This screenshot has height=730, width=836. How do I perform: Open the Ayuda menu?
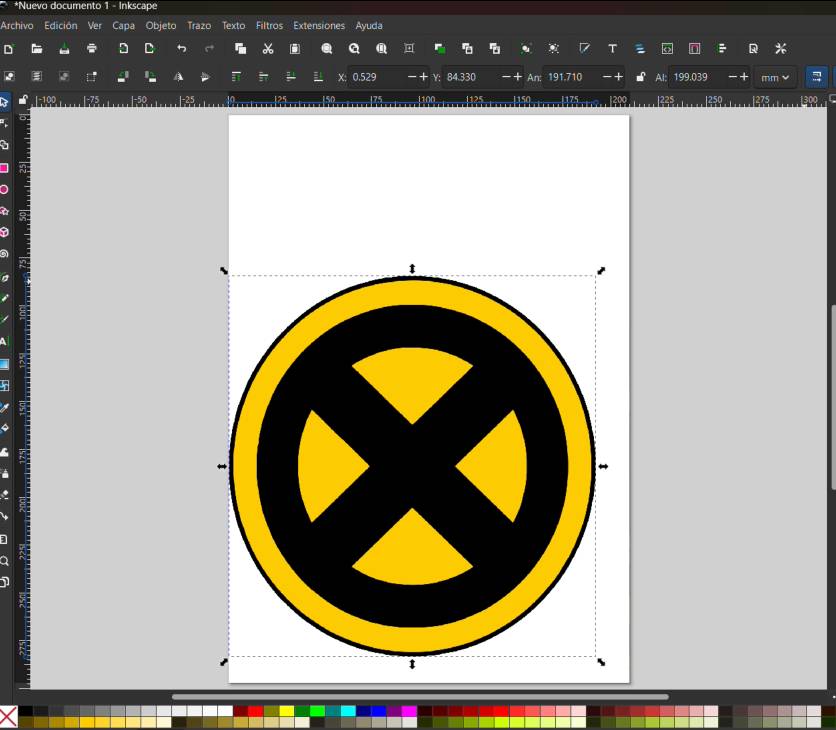pyautogui.click(x=369, y=26)
